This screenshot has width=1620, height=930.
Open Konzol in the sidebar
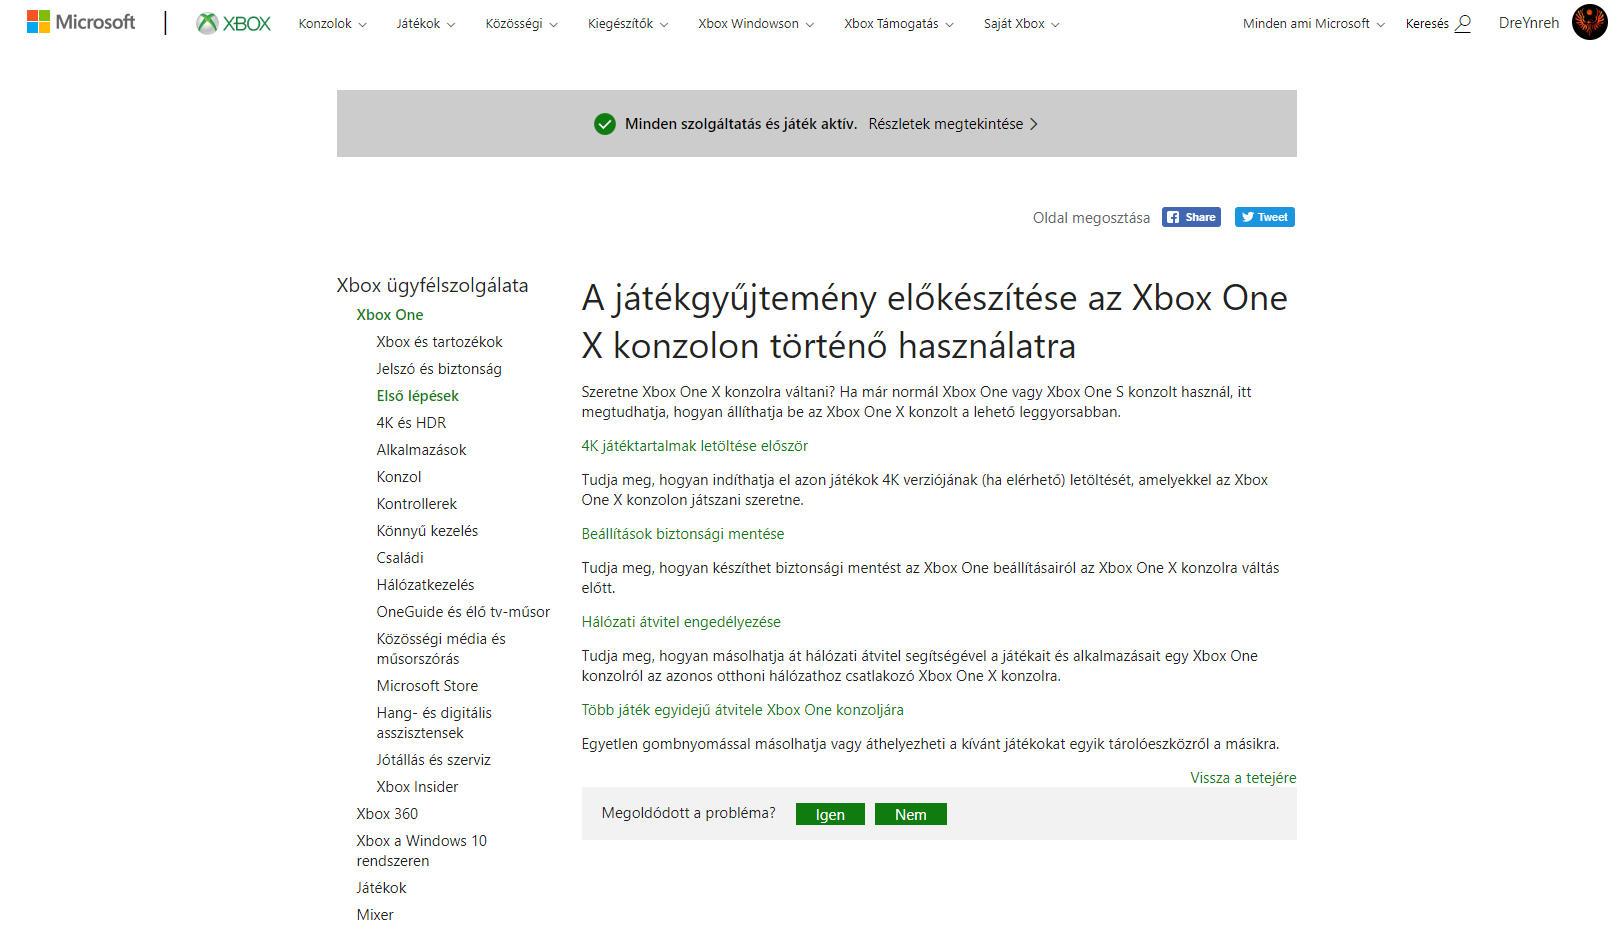399,477
